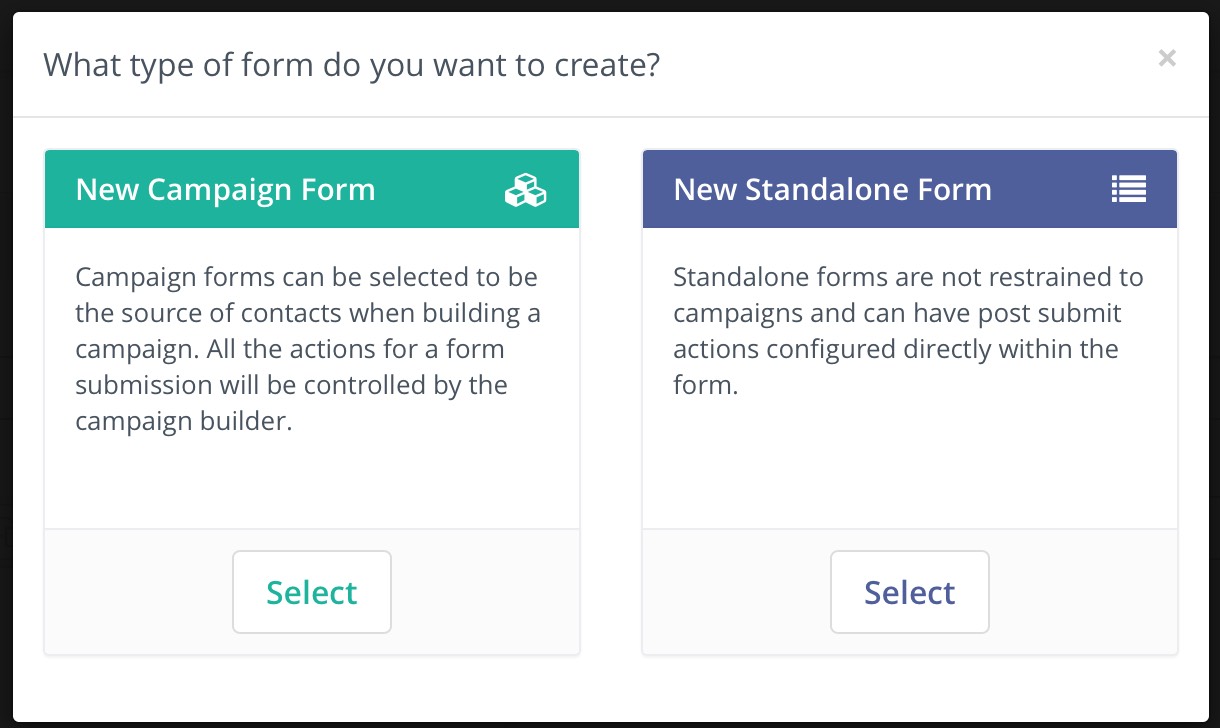Close the form type dialog

(1166, 59)
